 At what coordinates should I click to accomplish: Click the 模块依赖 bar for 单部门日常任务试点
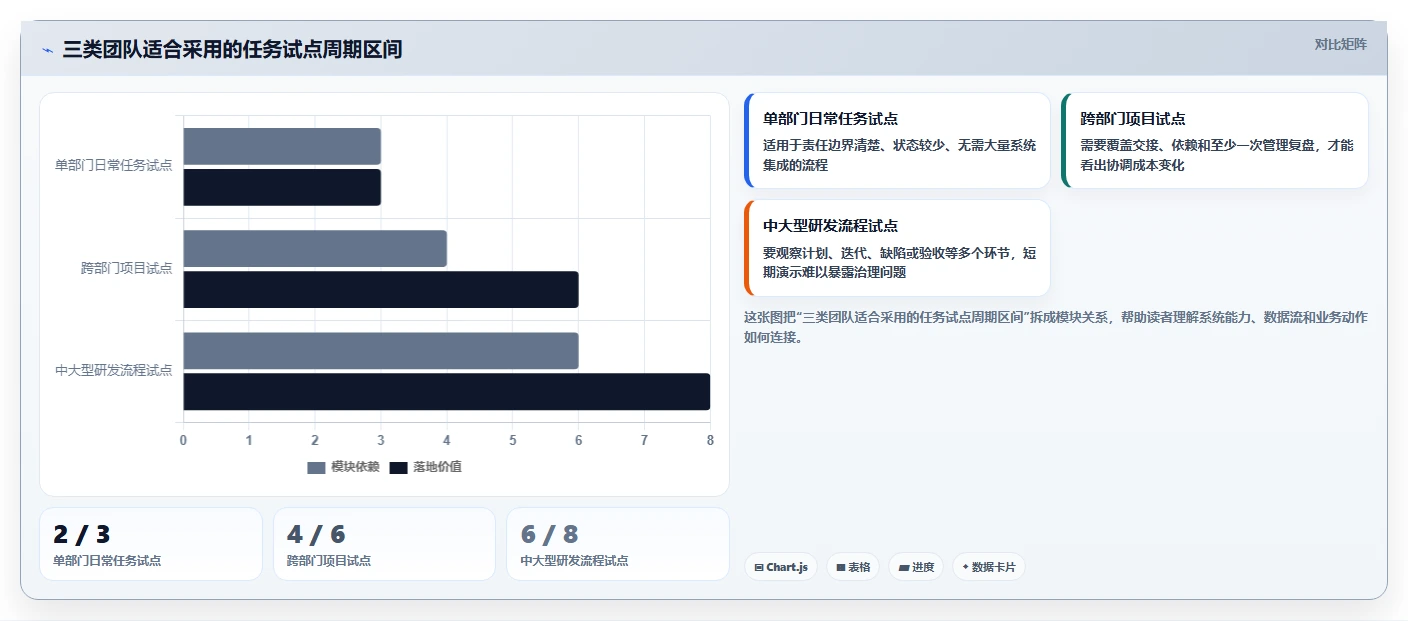pyautogui.click(x=282, y=146)
